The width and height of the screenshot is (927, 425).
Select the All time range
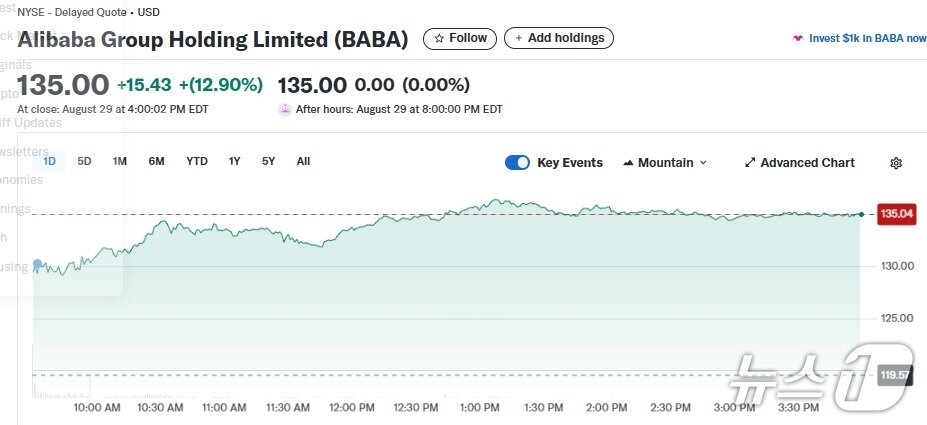[x=303, y=161]
